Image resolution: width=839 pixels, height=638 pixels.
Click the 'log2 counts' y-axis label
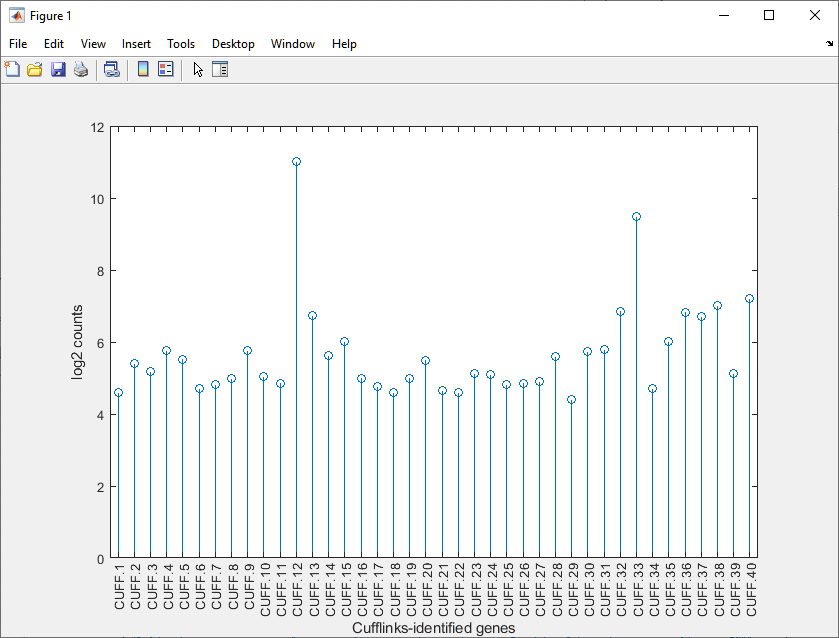coord(78,343)
